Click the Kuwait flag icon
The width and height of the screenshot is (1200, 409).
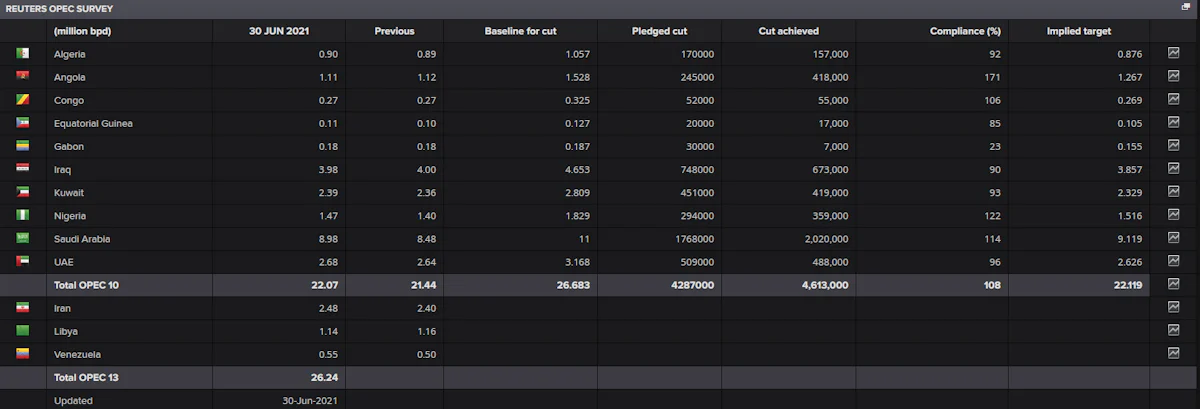22,192
